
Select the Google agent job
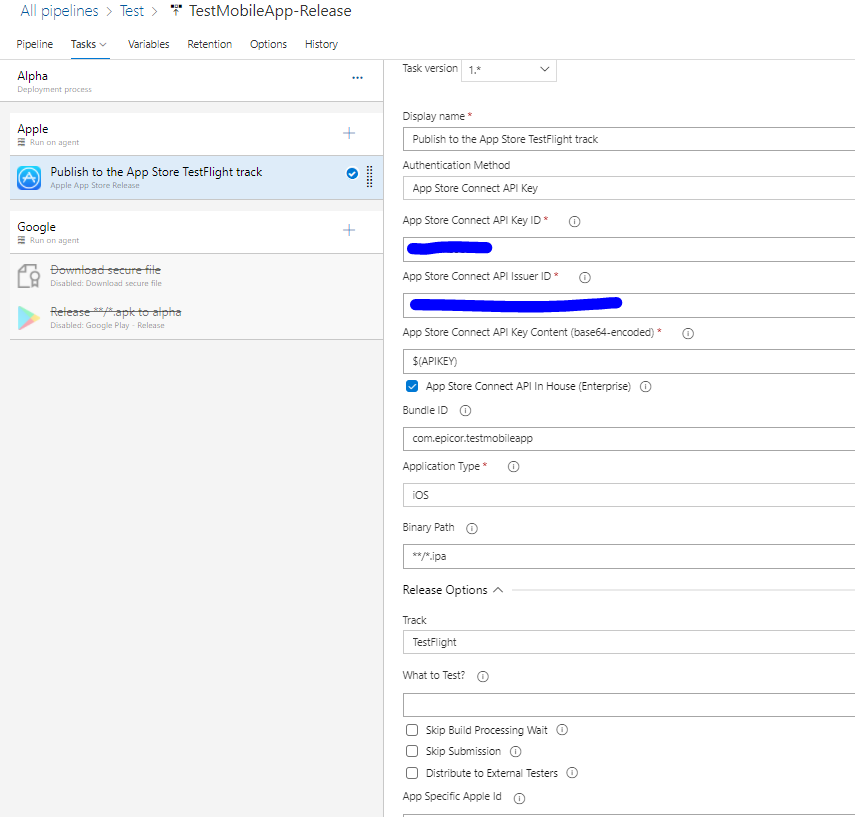196,232
